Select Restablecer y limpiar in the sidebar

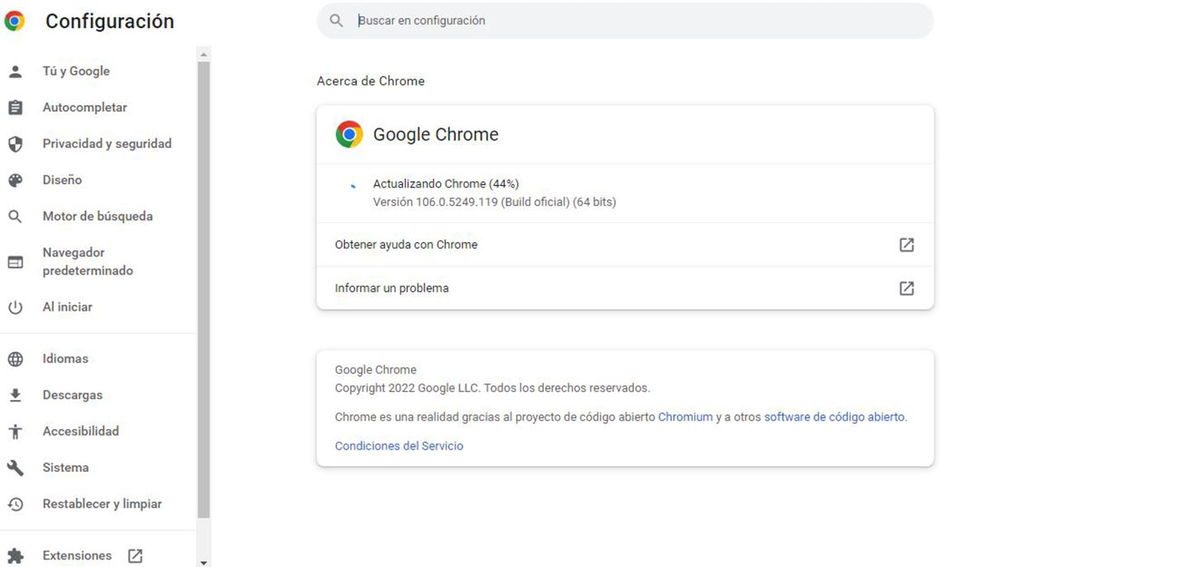pos(101,504)
